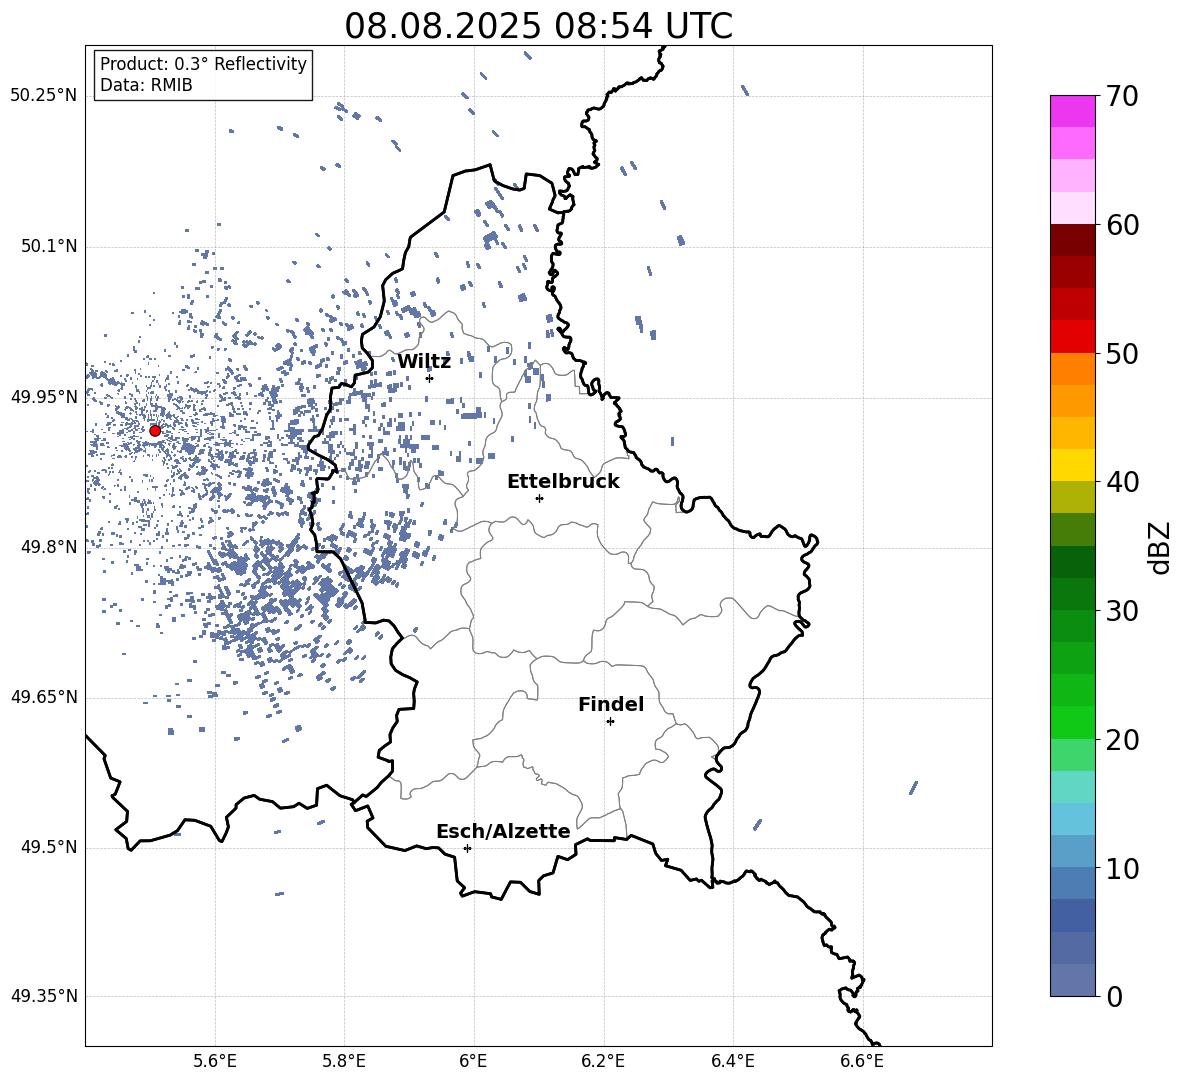The image size is (1184, 1081).
Task: Click the 6.6°E longitude label
Action: click(x=862, y=1061)
